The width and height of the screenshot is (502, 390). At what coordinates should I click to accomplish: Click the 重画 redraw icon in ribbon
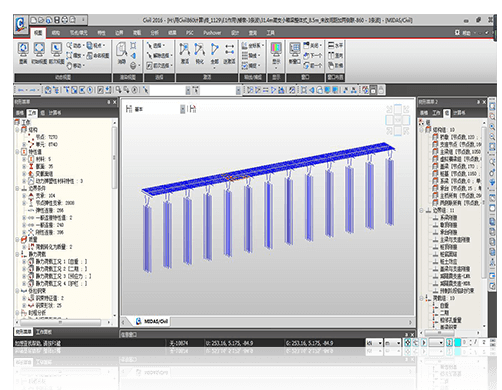coord(23,50)
